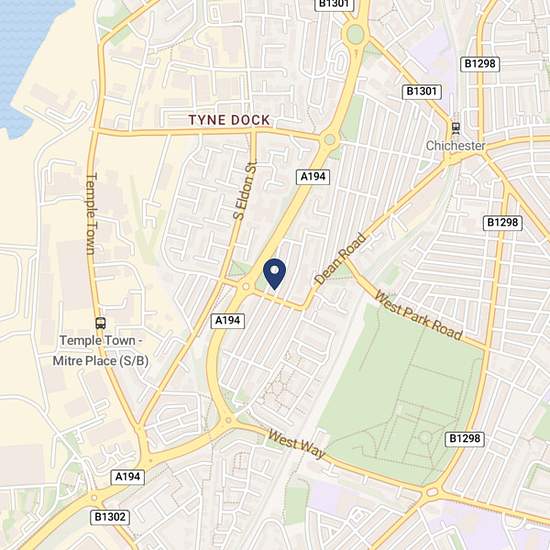This screenshot has width=550, height=550.
Task: Select the B1301 shield beside Chichester station
Action: 421,92
